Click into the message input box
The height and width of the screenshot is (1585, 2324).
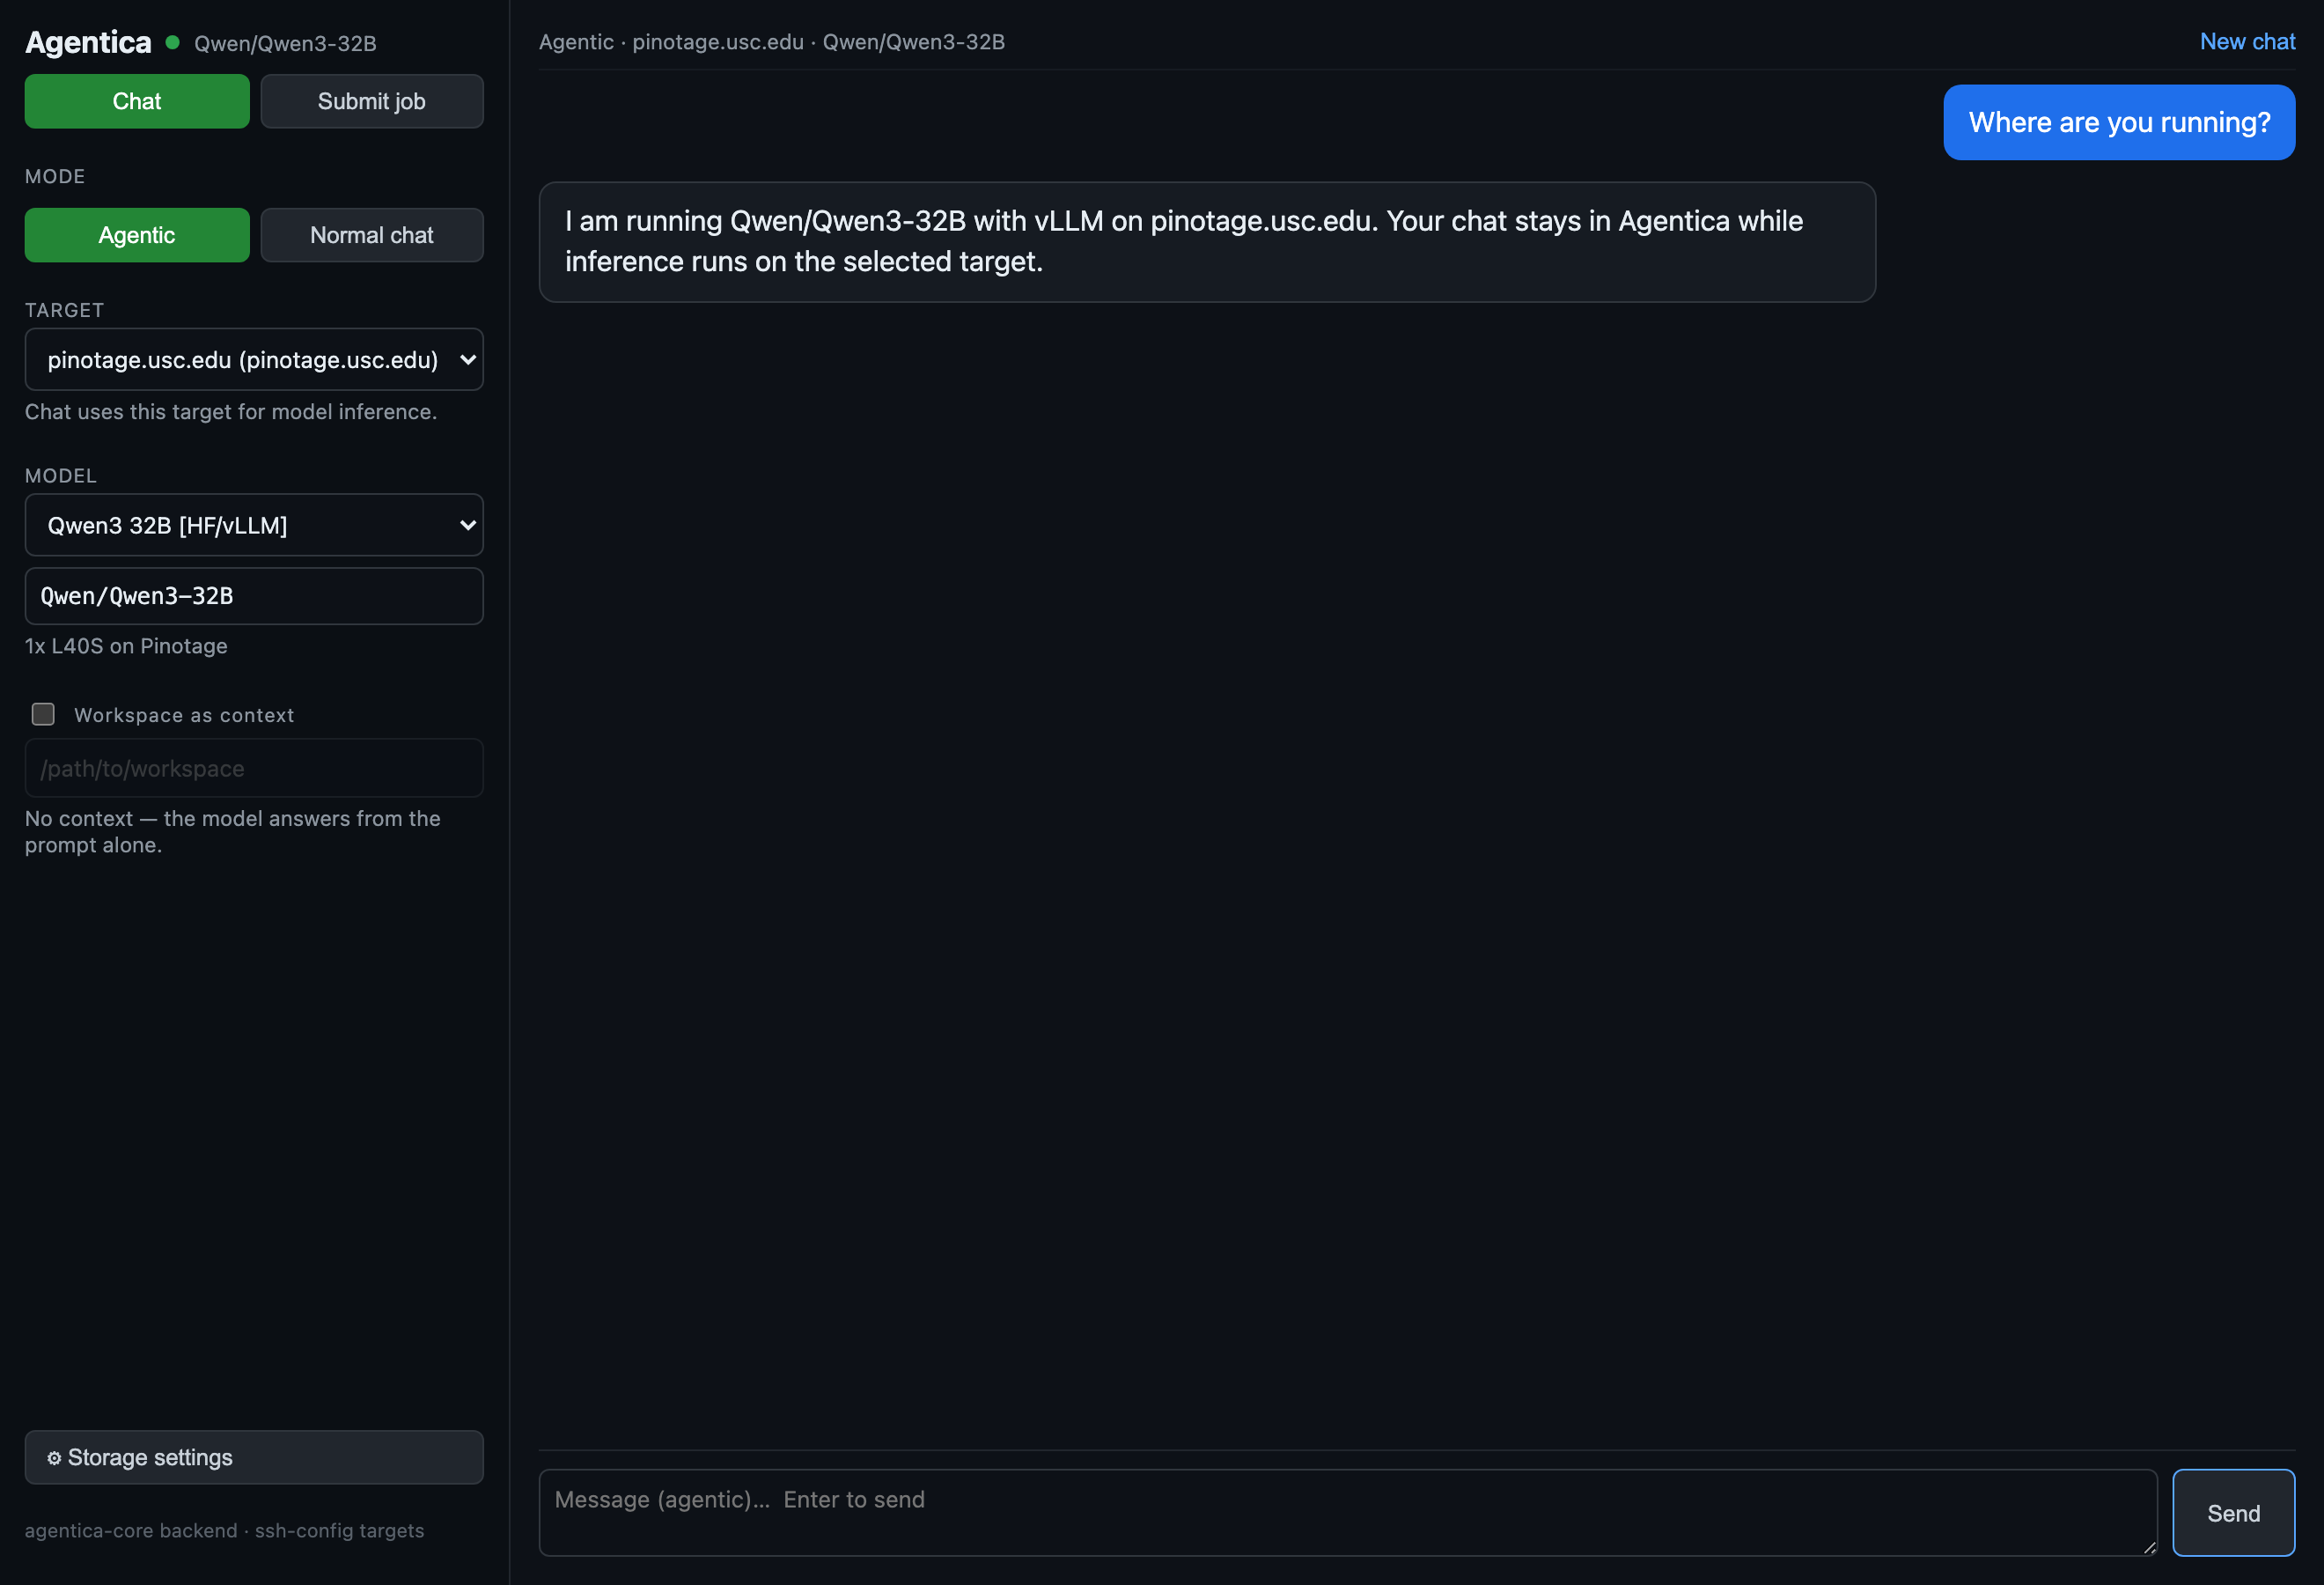1347,1512
